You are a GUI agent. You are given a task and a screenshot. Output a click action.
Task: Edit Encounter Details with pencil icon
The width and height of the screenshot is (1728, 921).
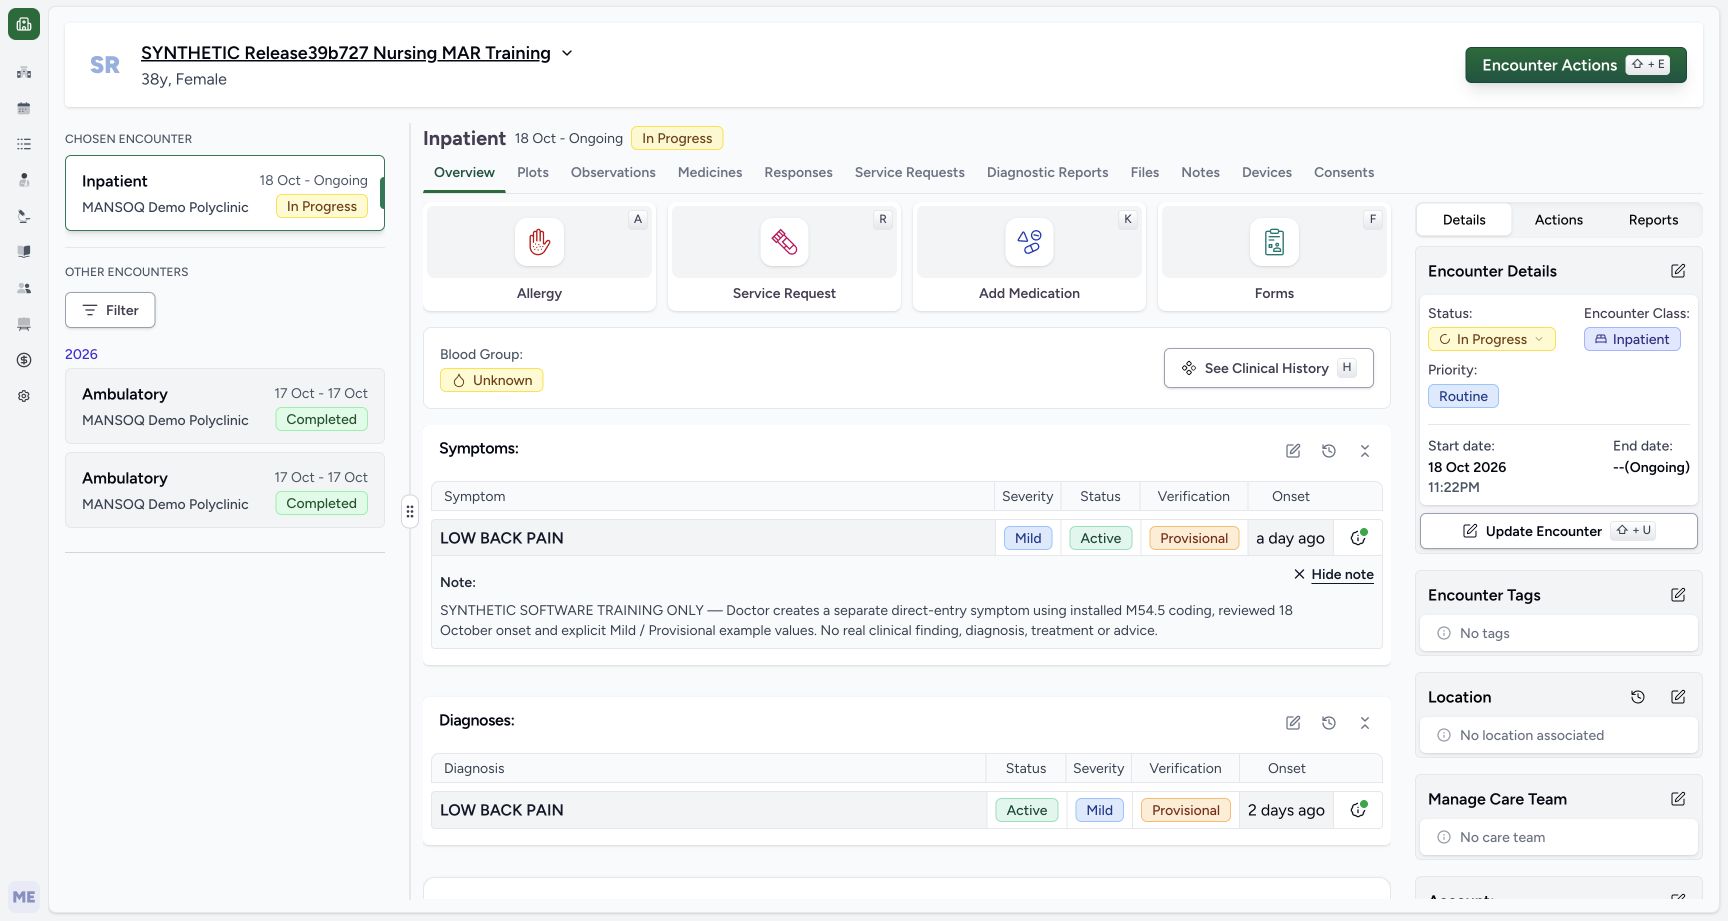click(x=1678, y=271)
